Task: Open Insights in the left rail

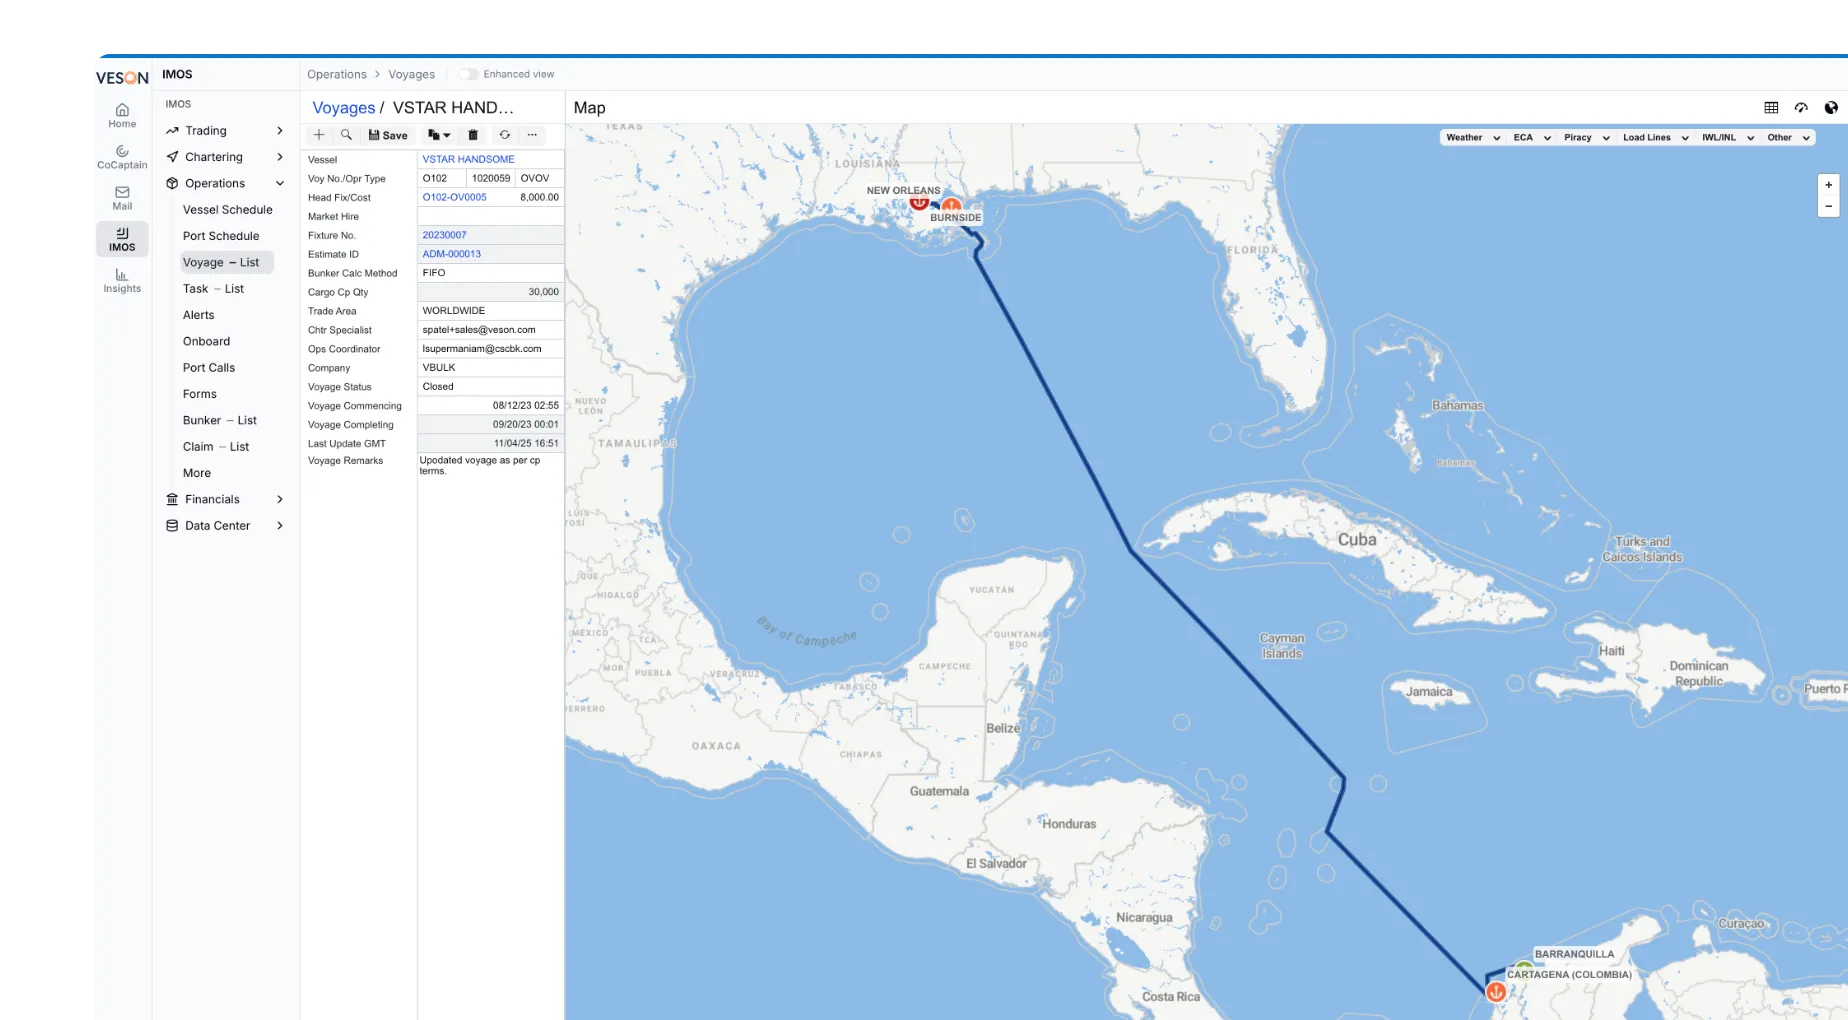Action: 122,281
